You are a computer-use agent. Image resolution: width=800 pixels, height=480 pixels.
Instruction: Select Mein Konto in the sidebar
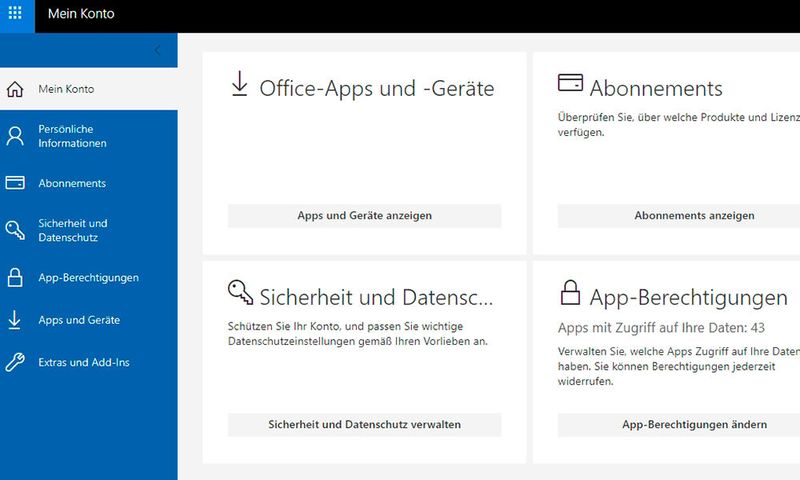coord(89,89)
